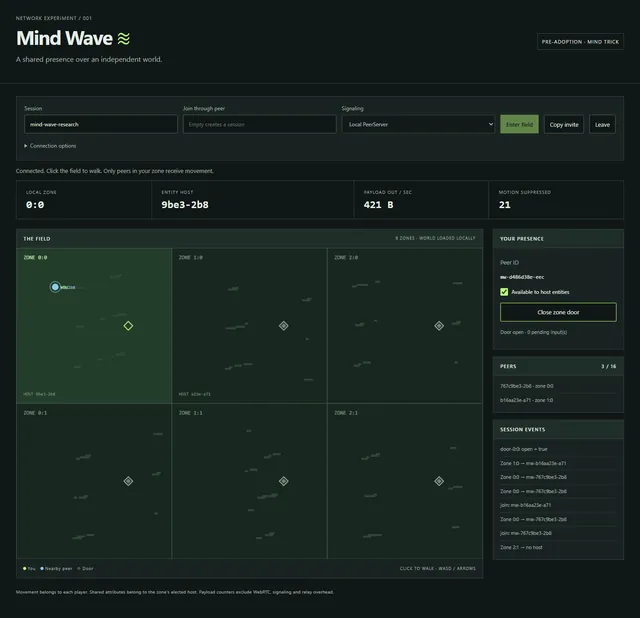
Task: Click the join: mw-b16aa23e-a71 event
Action: [558, 505]
